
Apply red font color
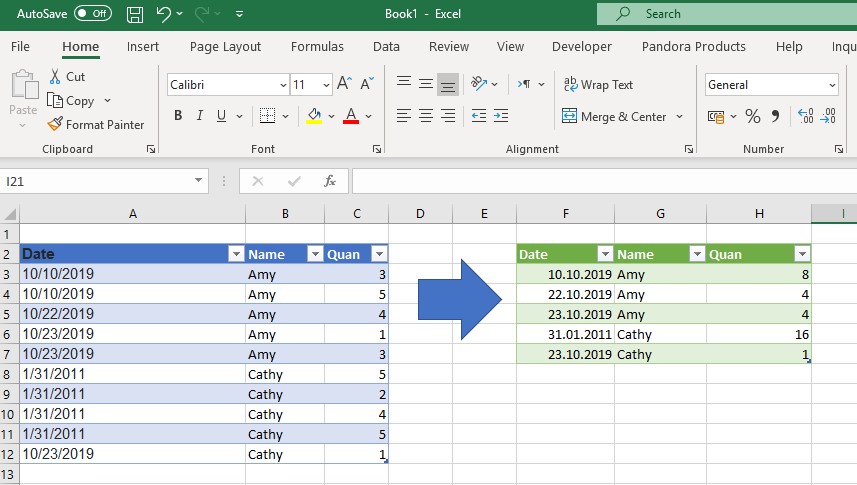[351, 115]
